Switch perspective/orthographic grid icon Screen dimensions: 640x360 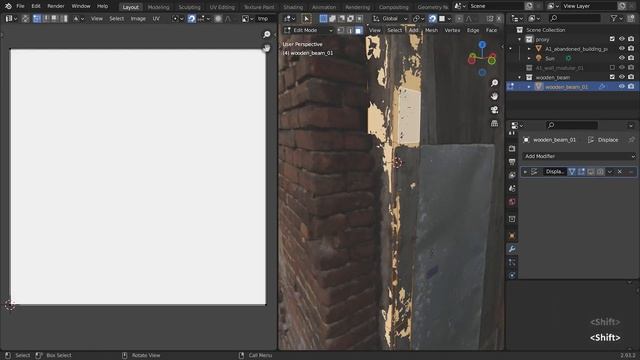(494, 123)
